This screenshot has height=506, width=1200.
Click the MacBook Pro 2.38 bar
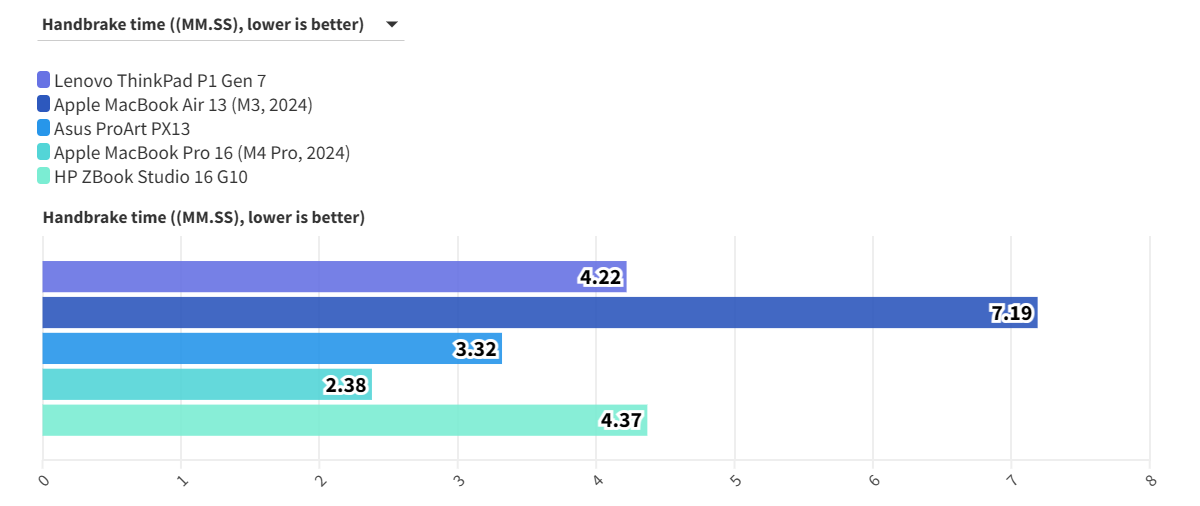click(x=180, y=385)
